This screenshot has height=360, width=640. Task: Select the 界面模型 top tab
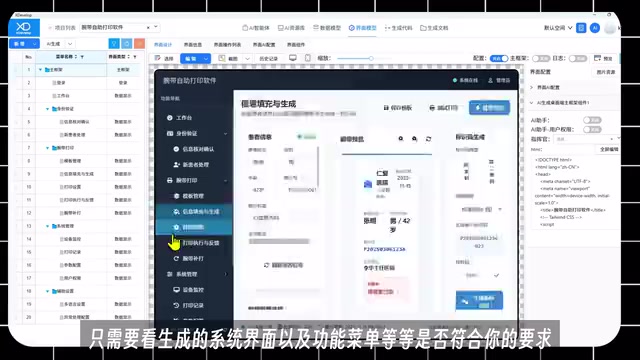coord(362,28)
